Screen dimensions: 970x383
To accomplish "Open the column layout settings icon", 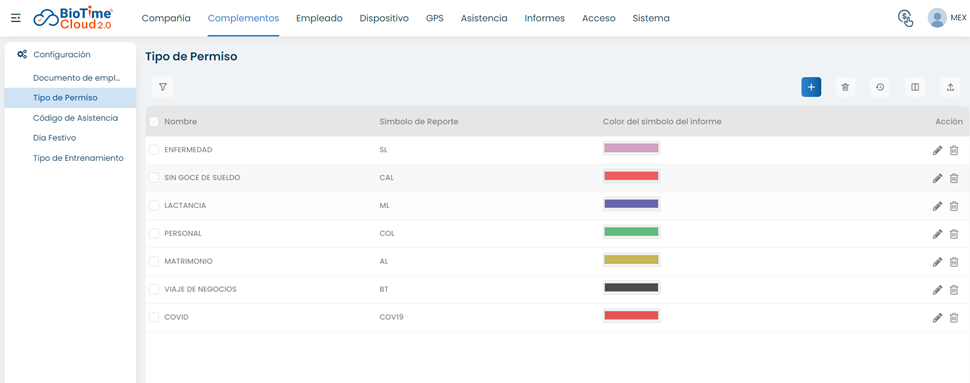I will tap(915, 87).
